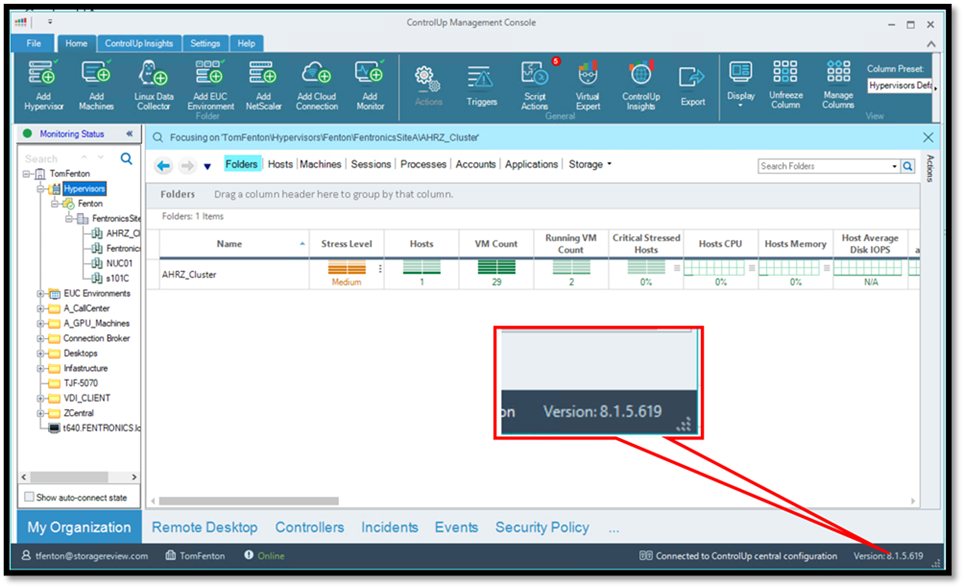This screenshot has width=964, height=588.
Task: Open the Display dropdown
Action: pos(740,84)
